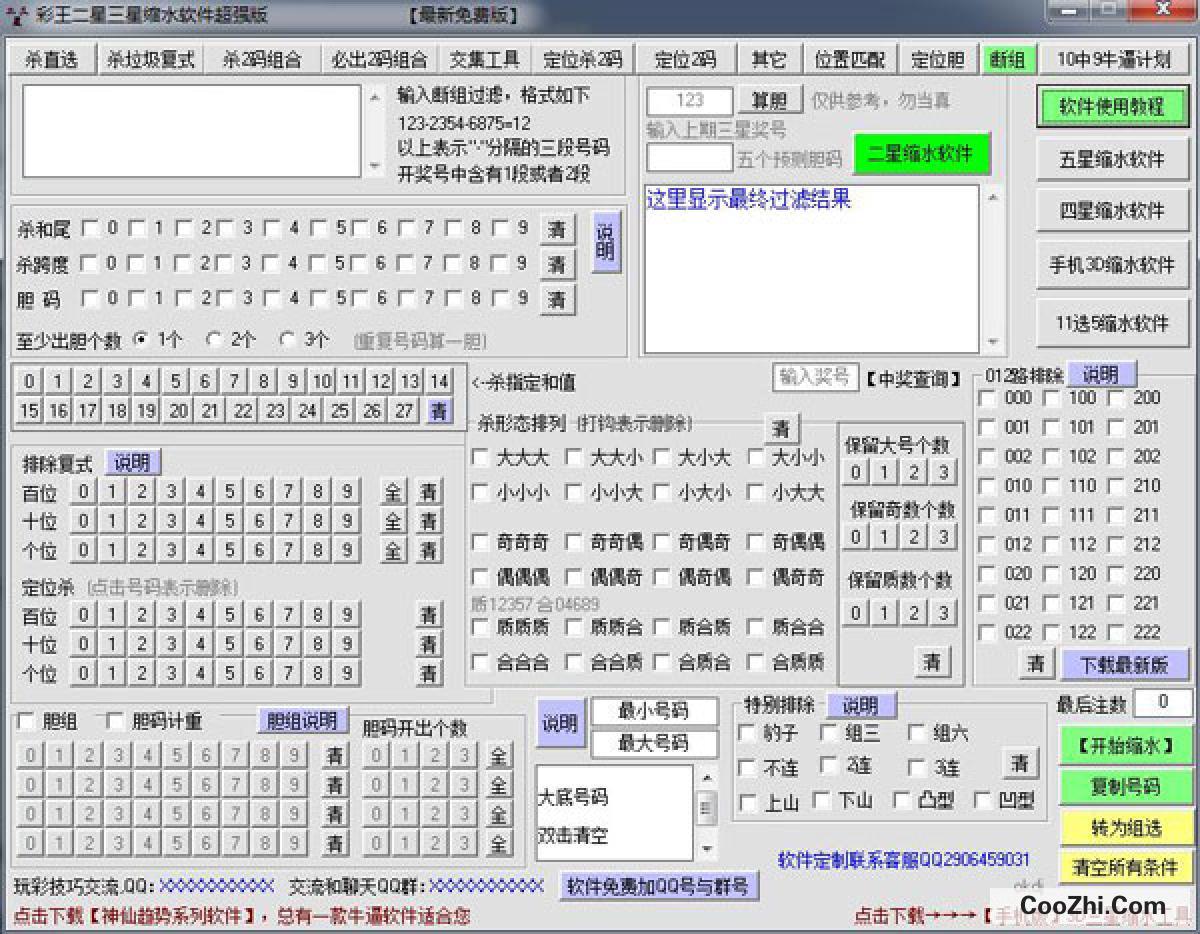Select the 2个 radio option

[213, 340]
